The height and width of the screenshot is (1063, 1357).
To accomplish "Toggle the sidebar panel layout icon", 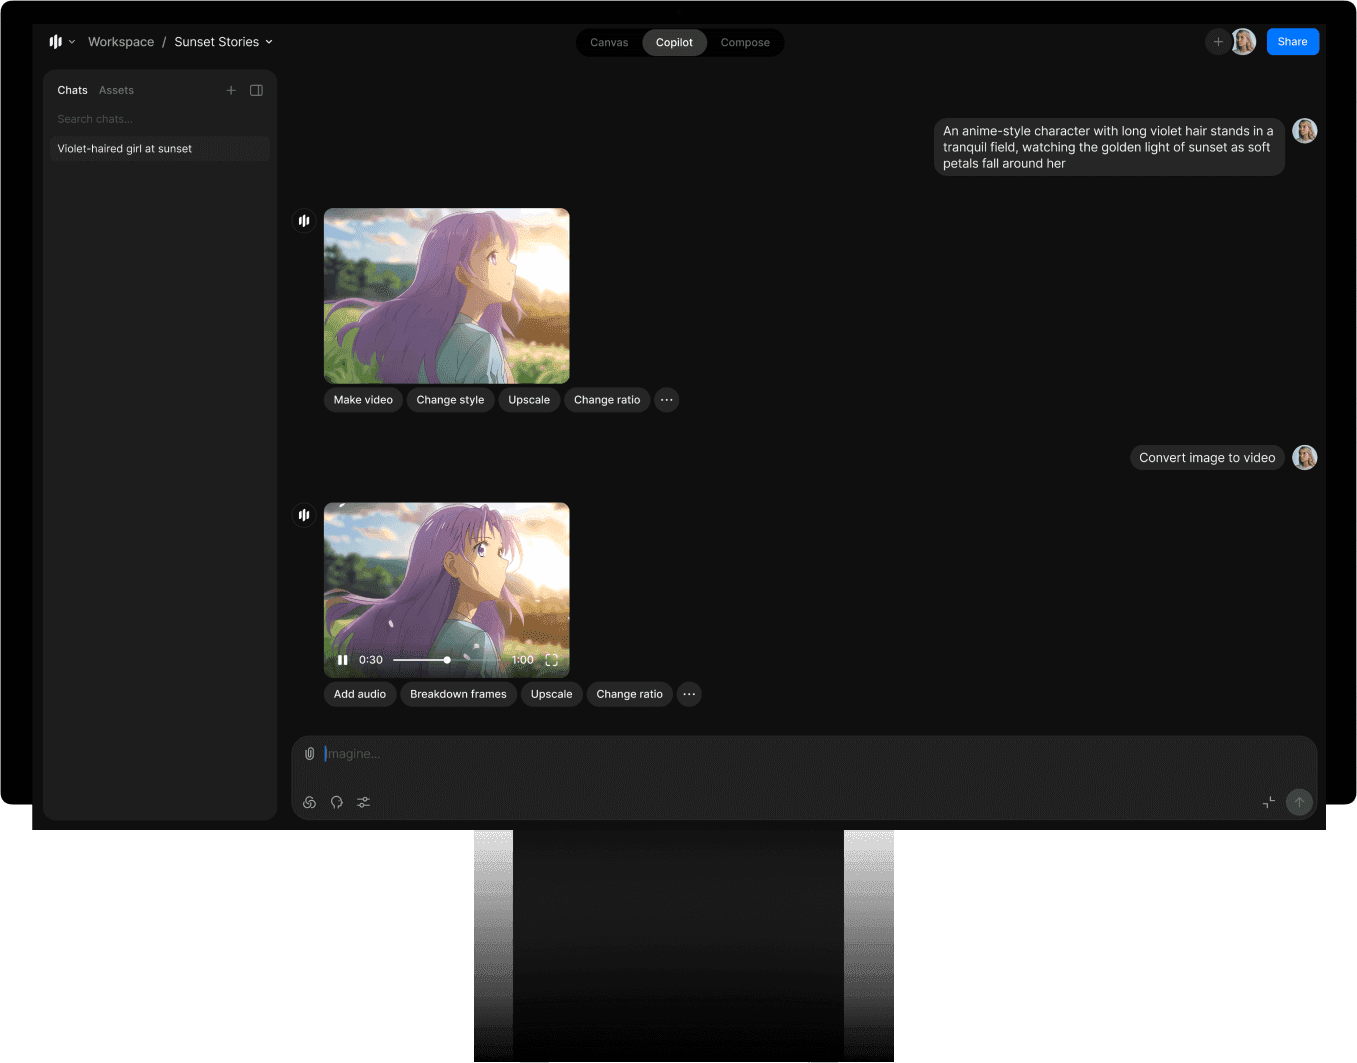I will (256, 90).
